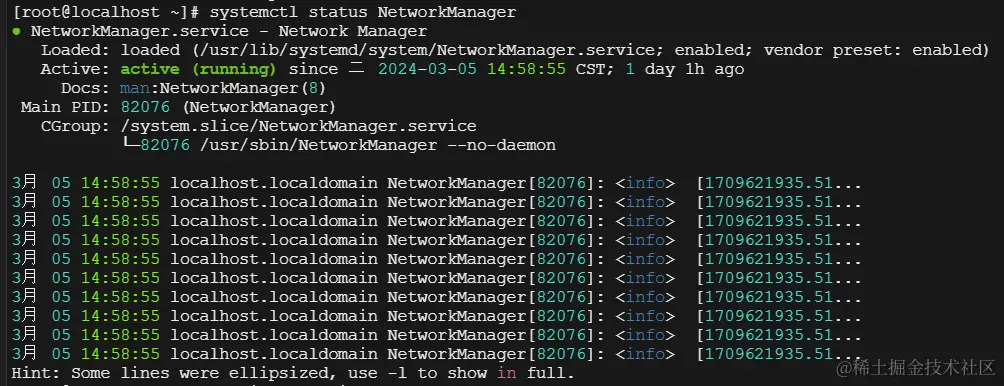Click the "1 day 1h ago" uptime text
The height and width of the screenshot is (386, 1004).
point(684,69)
